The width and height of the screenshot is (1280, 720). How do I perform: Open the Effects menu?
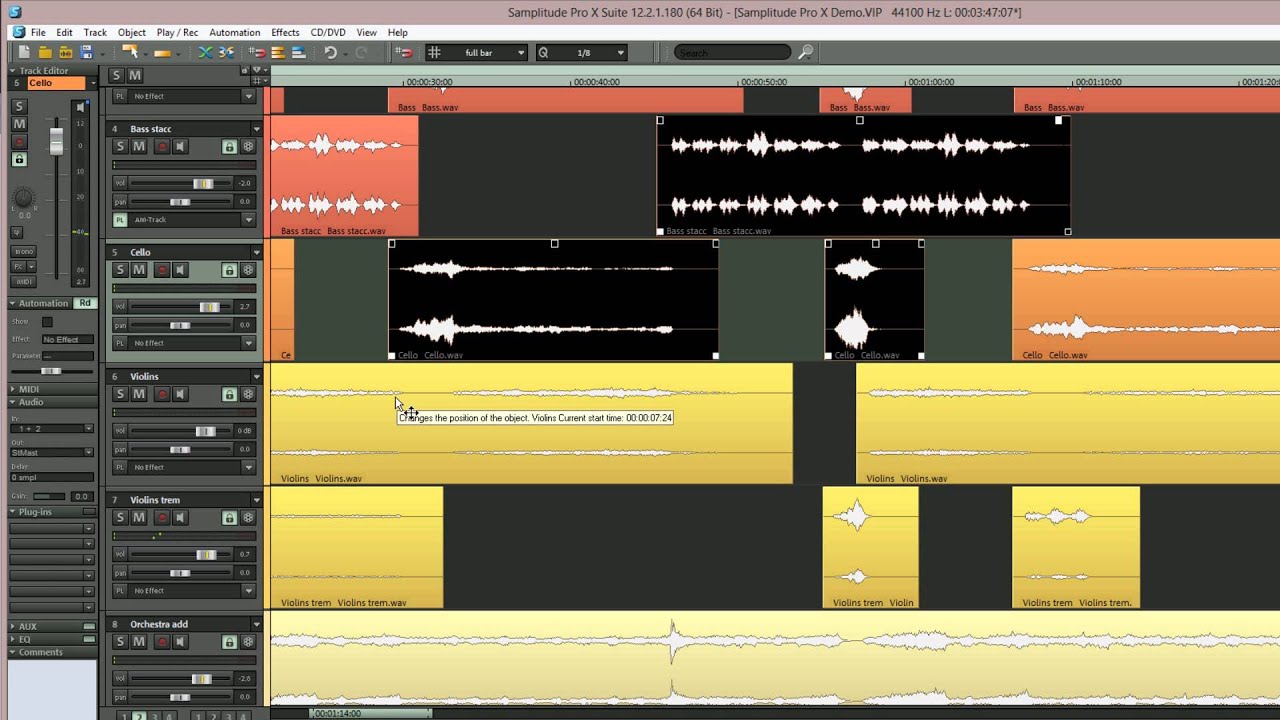pyautogui.click(x=285, y=33)
